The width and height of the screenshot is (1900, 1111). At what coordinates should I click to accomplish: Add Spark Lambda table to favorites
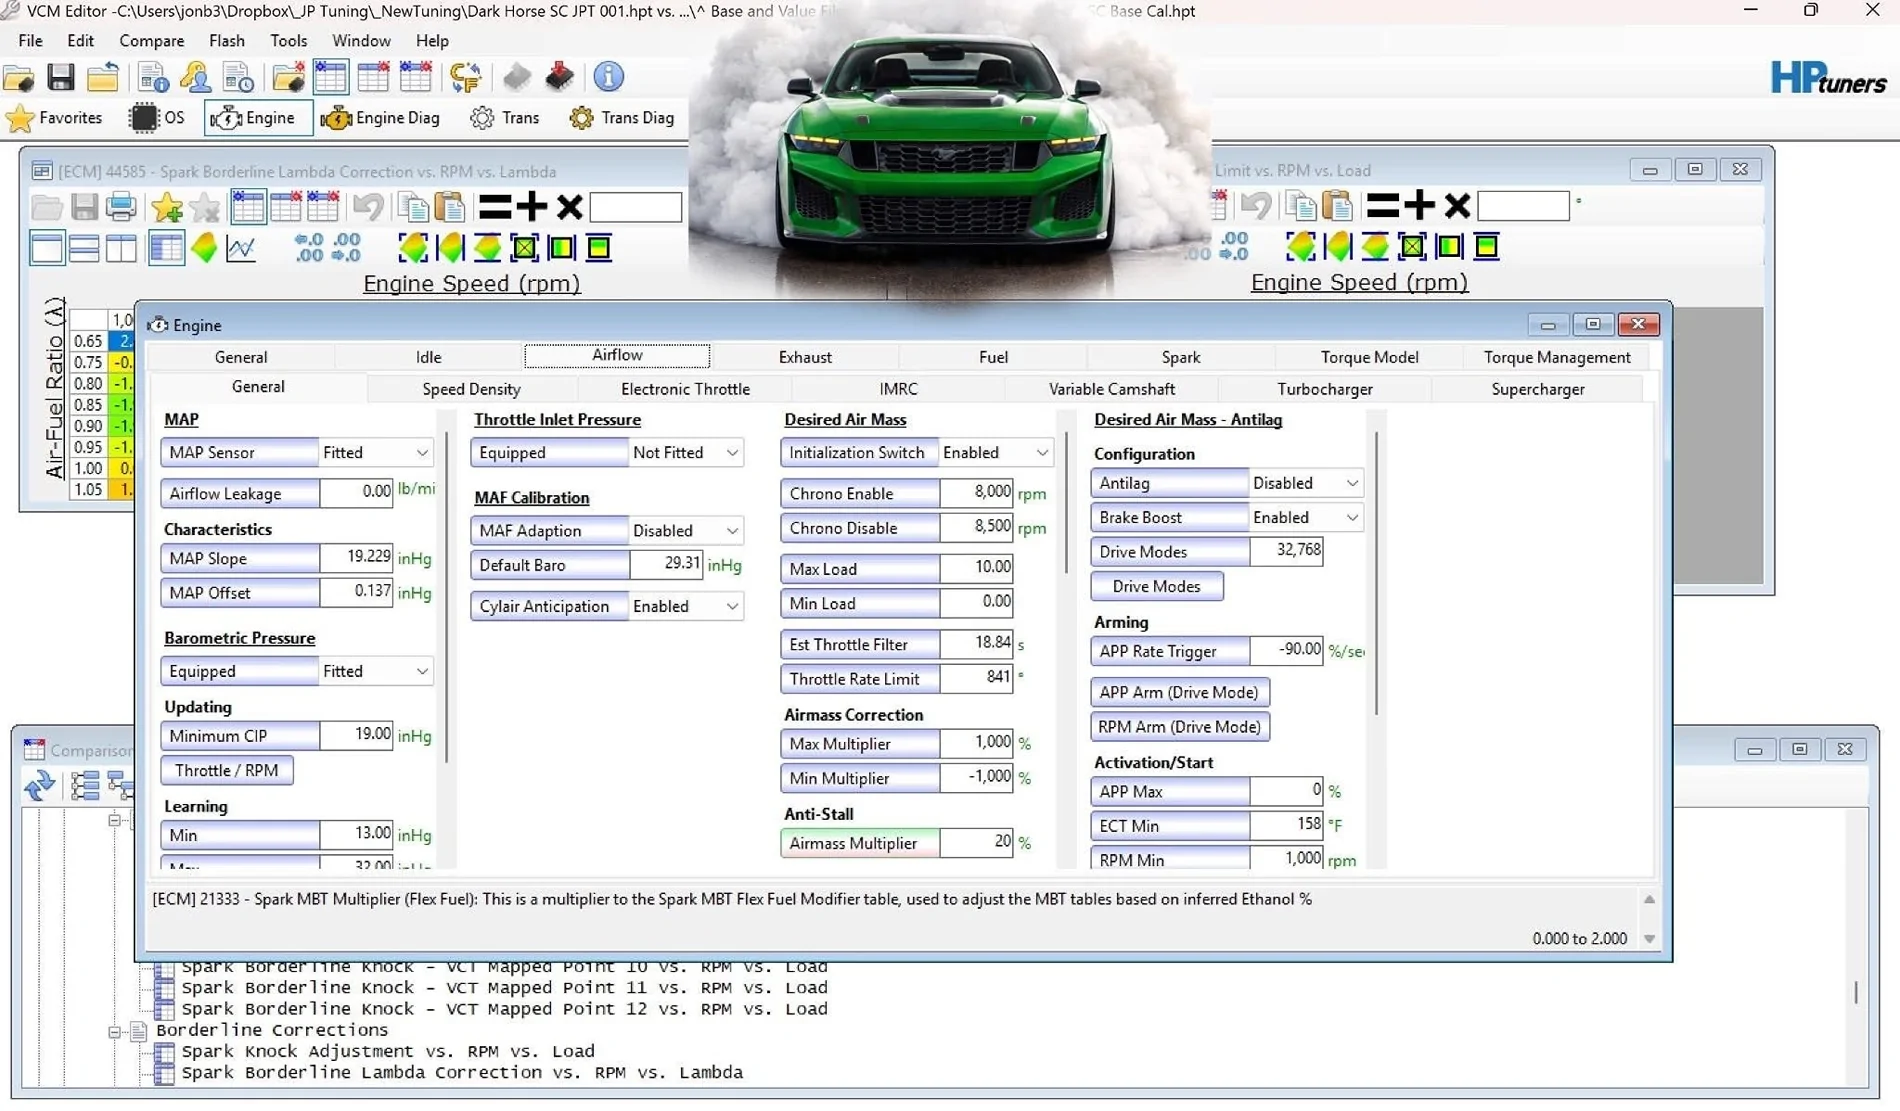coord(167,207)
